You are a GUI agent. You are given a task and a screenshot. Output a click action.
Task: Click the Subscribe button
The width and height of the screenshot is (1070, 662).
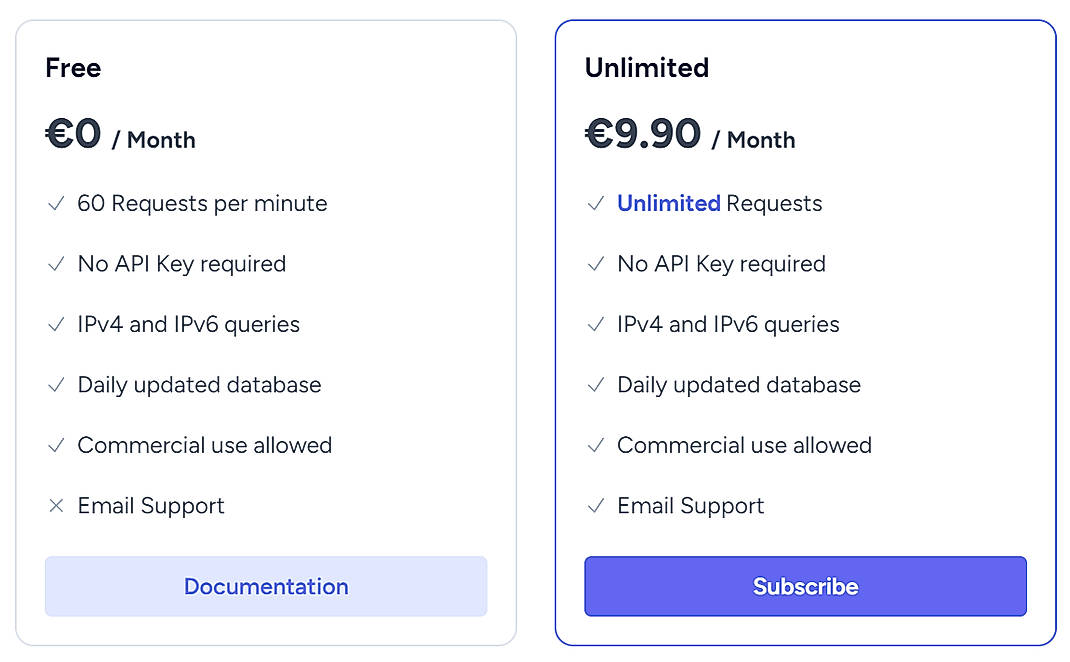pyautogui.click(x=805, y=587)
